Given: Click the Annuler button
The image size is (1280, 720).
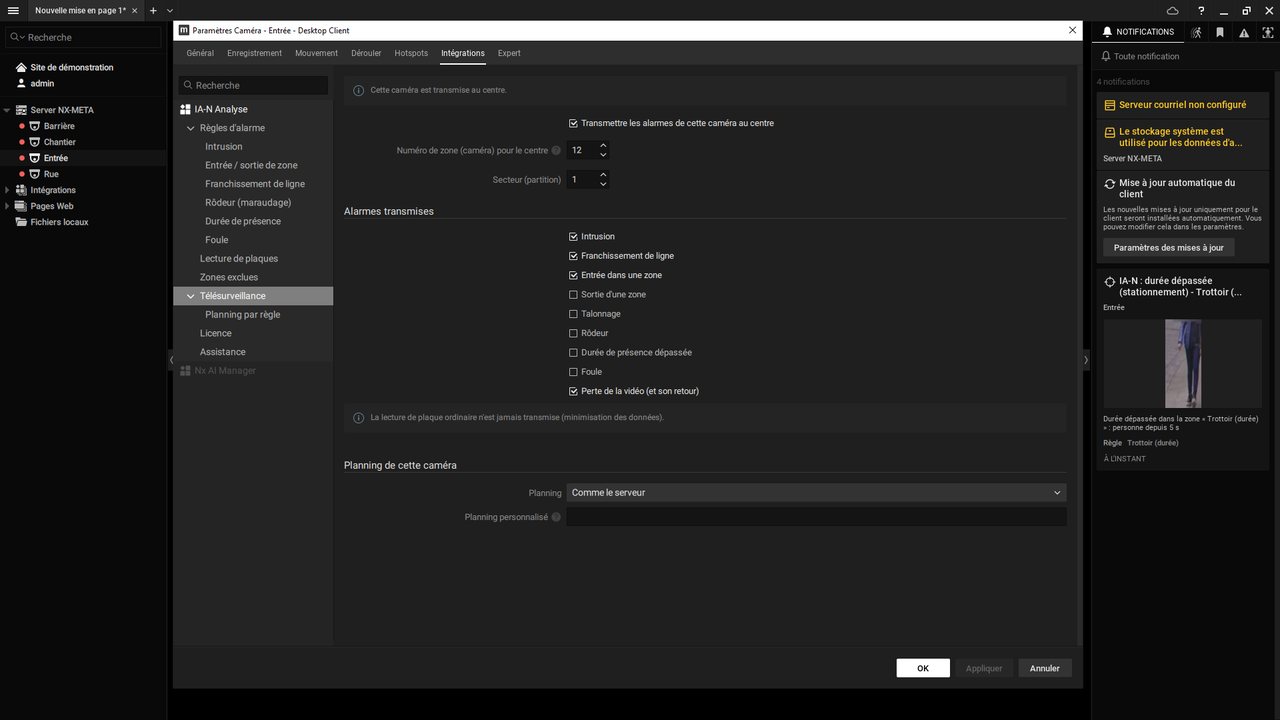Looking at the screenshot, I should [1045, 668].
